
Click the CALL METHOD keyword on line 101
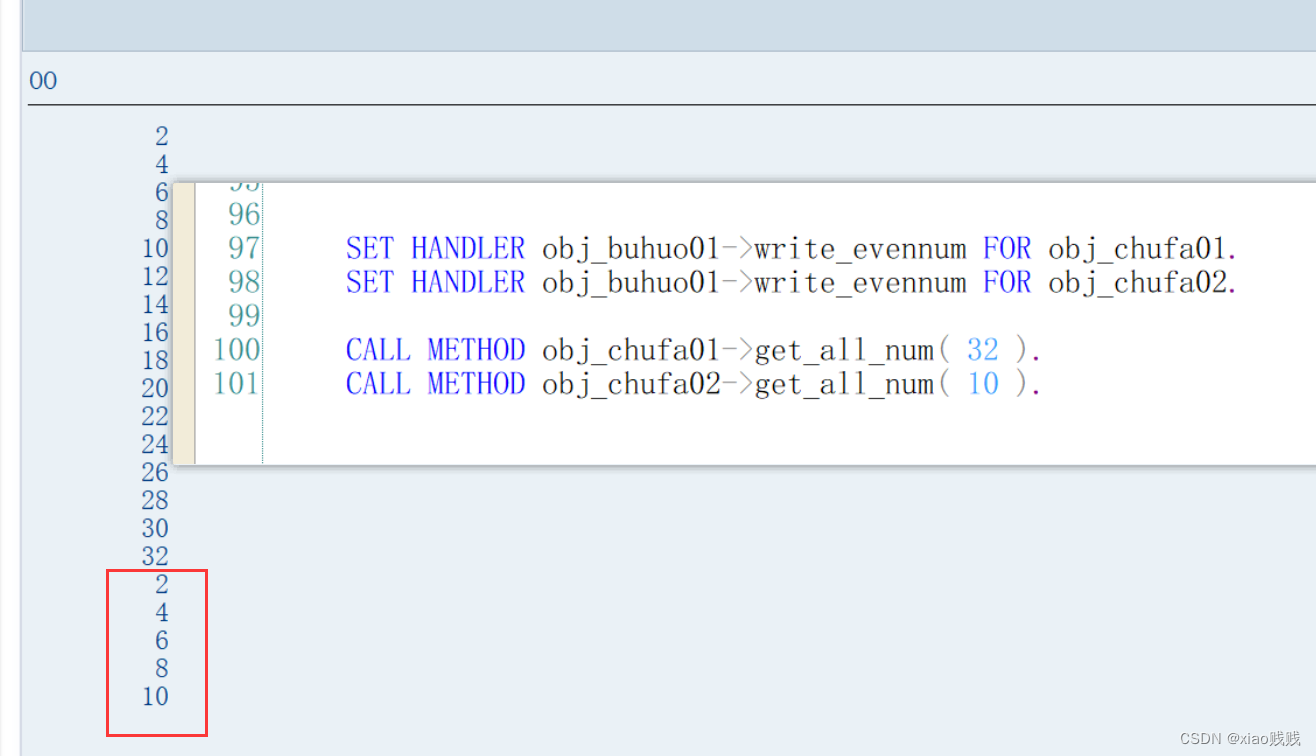pos(435,384)
